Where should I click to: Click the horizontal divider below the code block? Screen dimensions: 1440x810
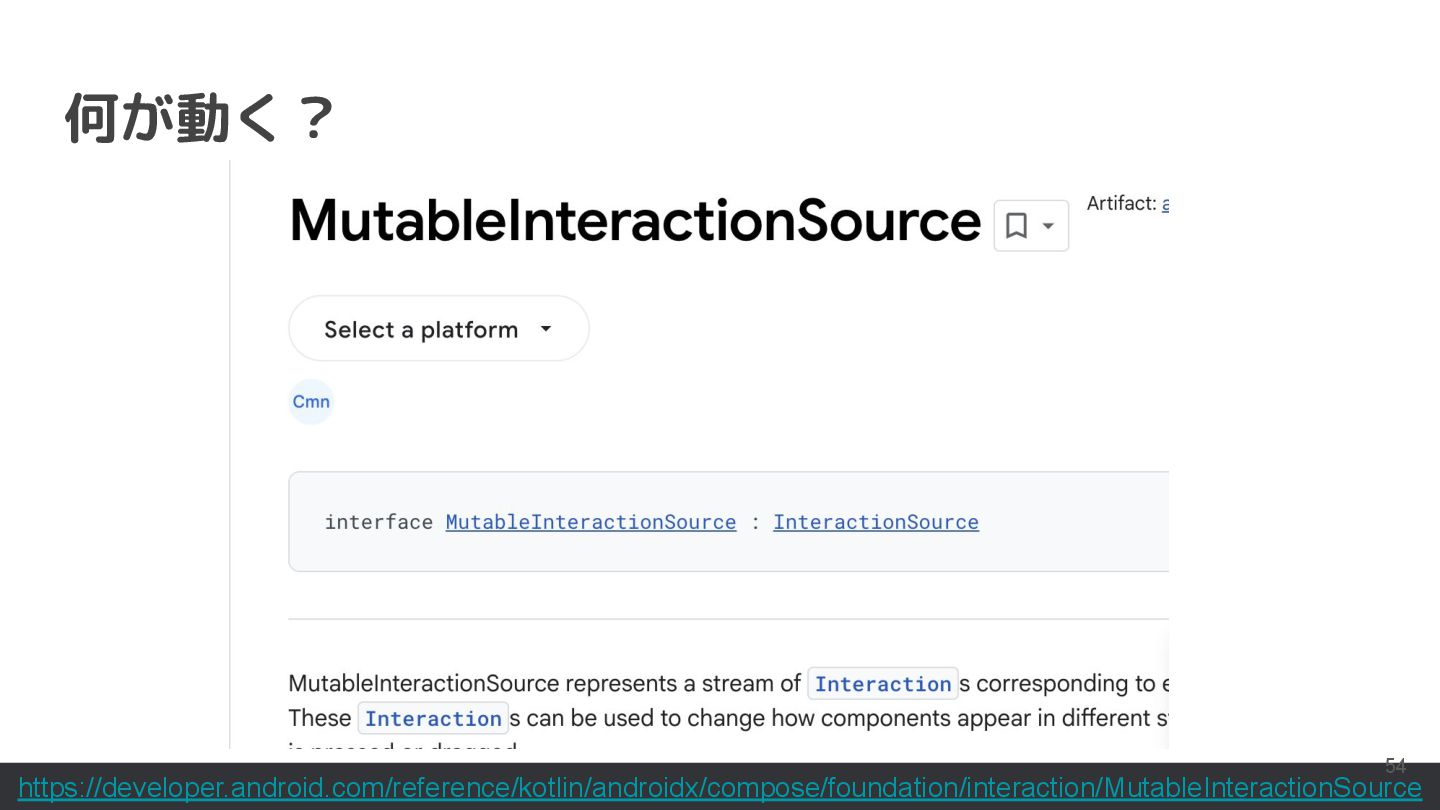728,619
